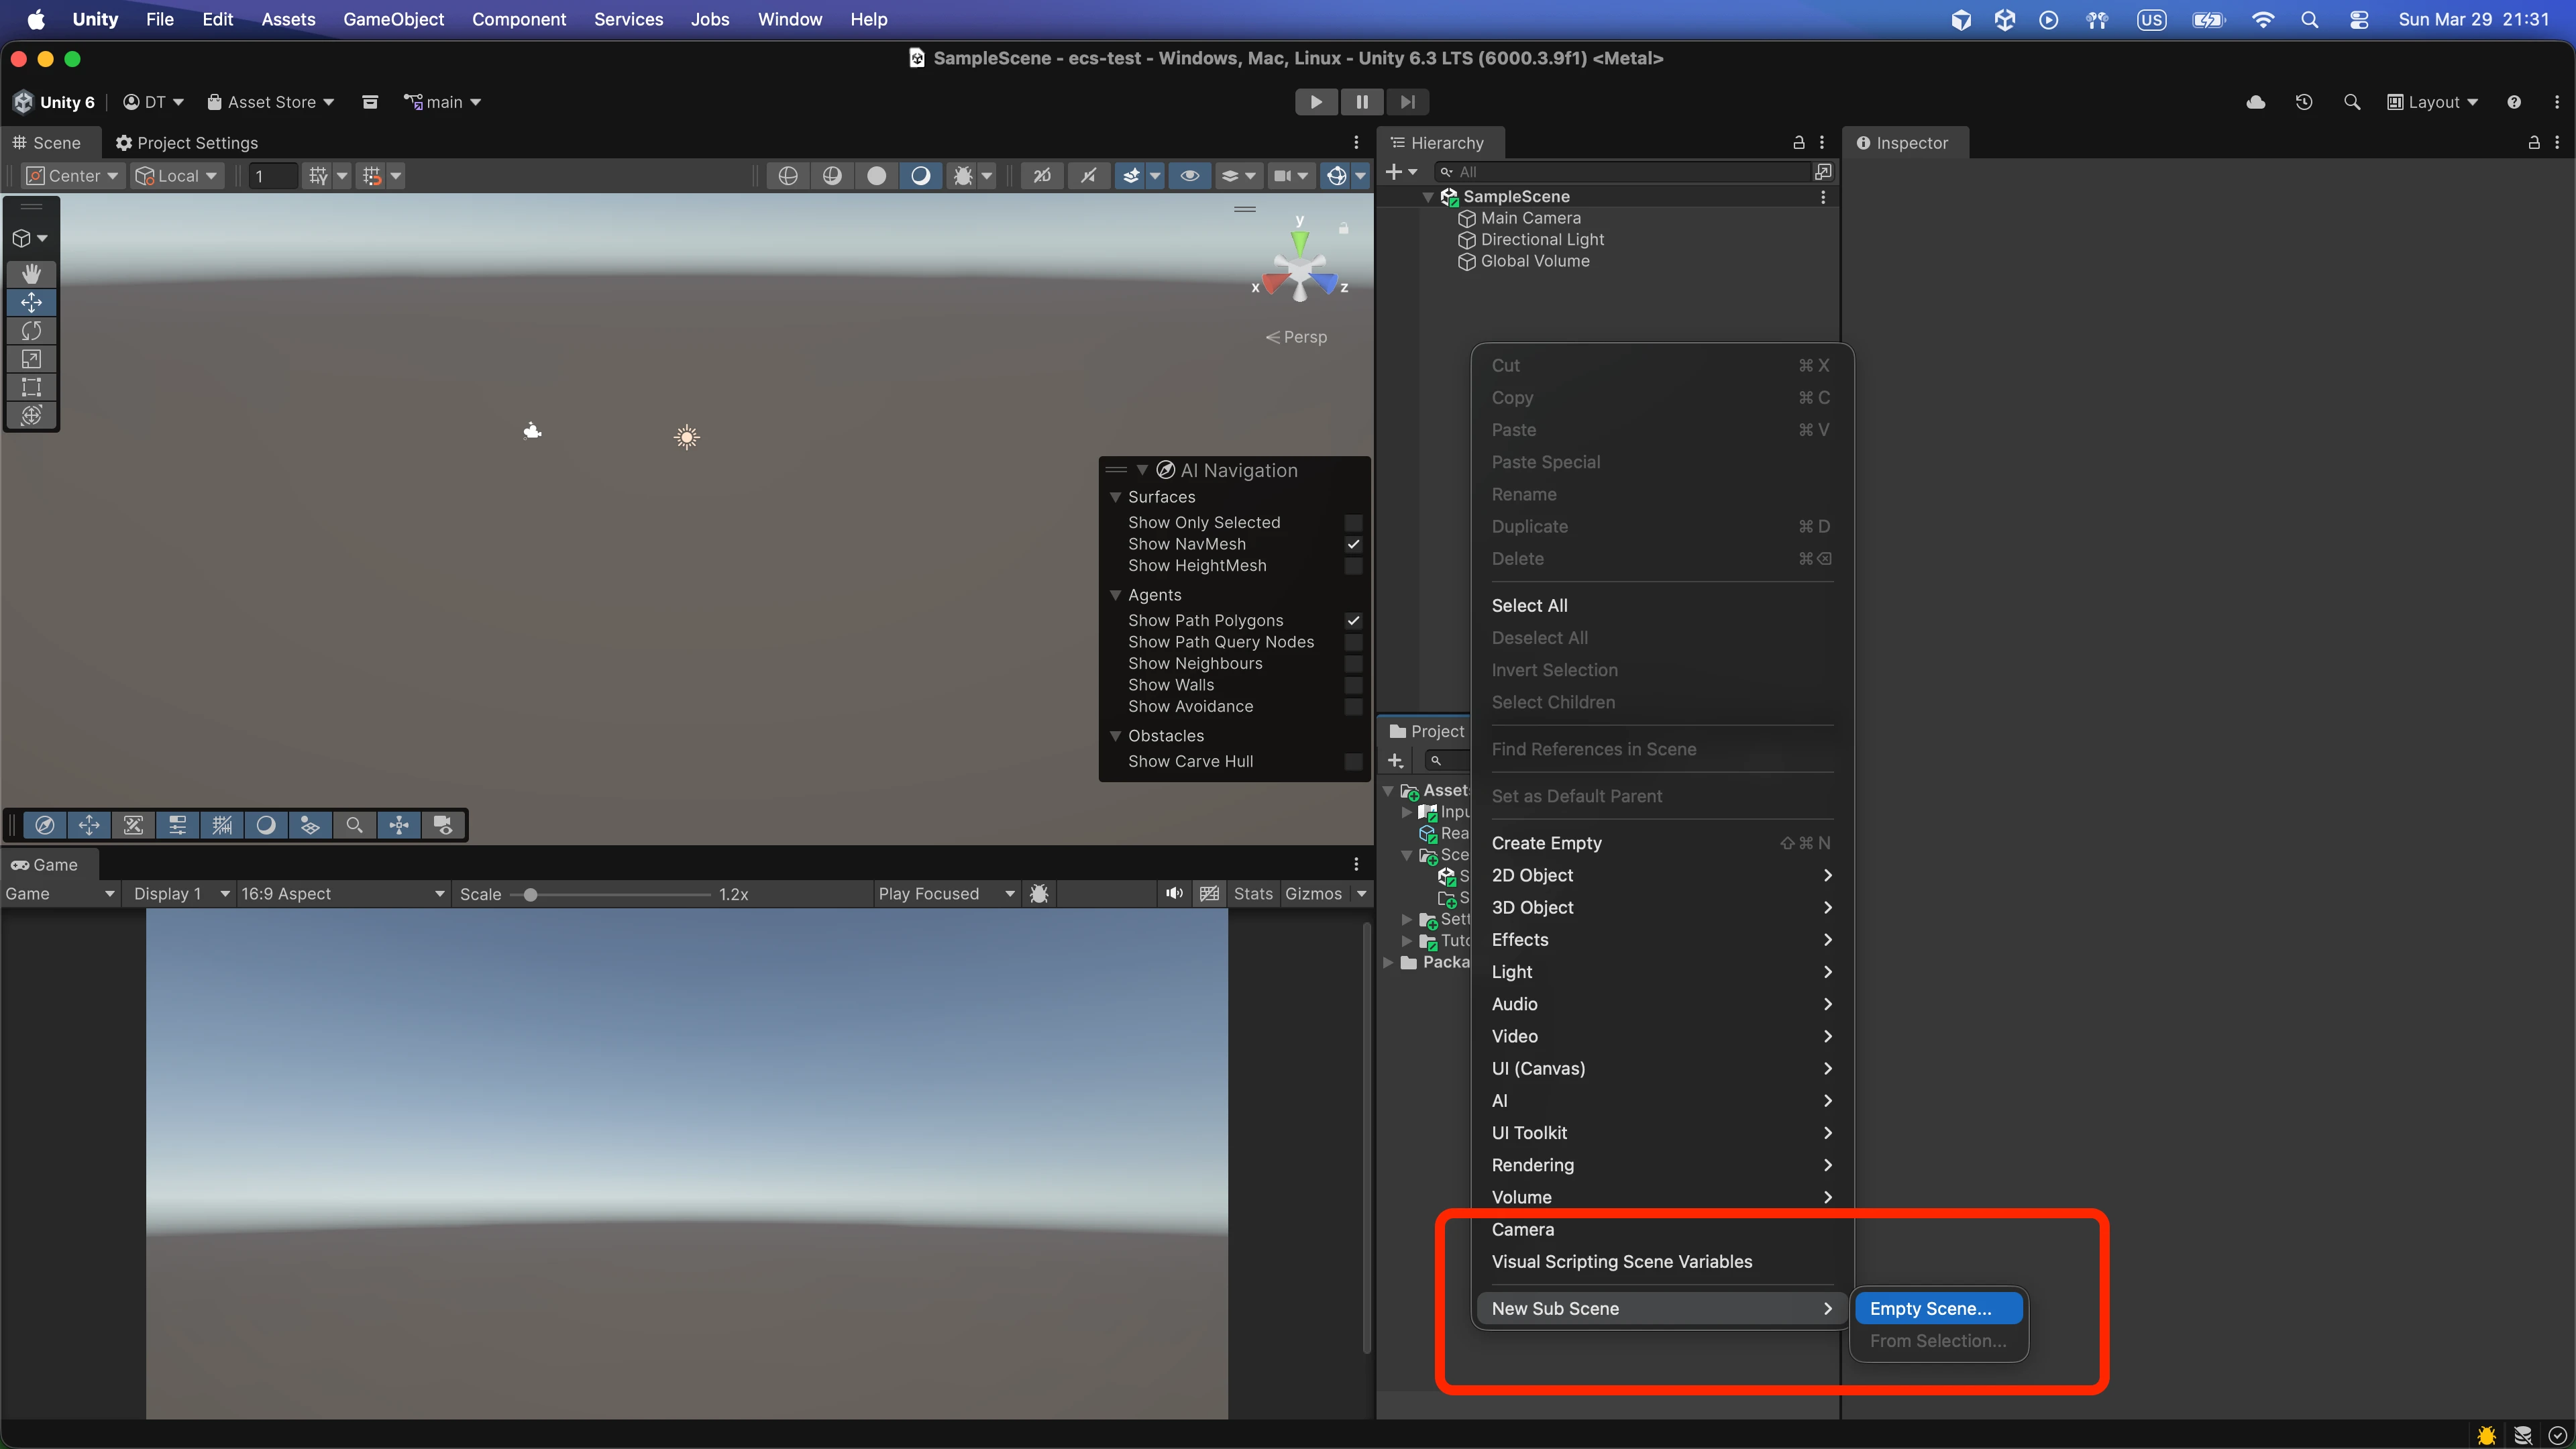Toggle scene visibility eye icon
Image resolution: width=2576 pixels, height=1449 pixels.
click(1189, 176)
